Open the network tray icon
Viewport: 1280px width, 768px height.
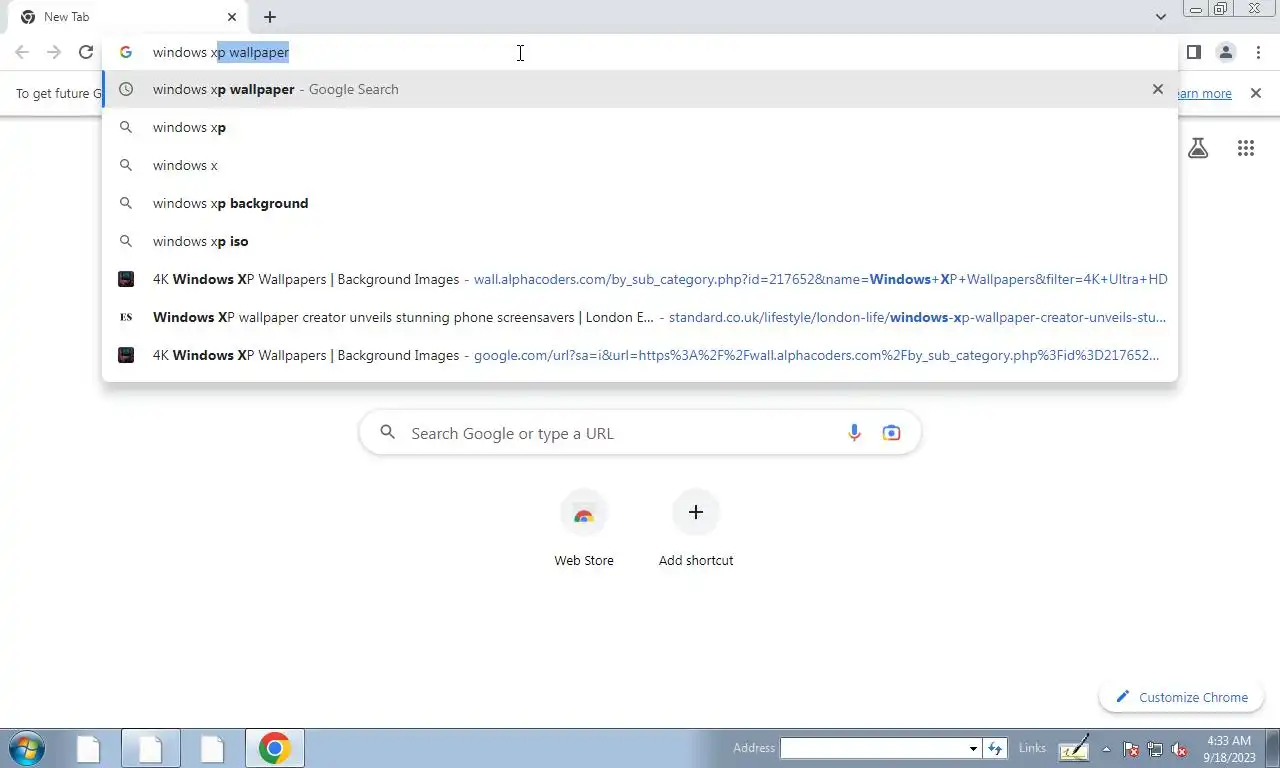[1155, 748]
